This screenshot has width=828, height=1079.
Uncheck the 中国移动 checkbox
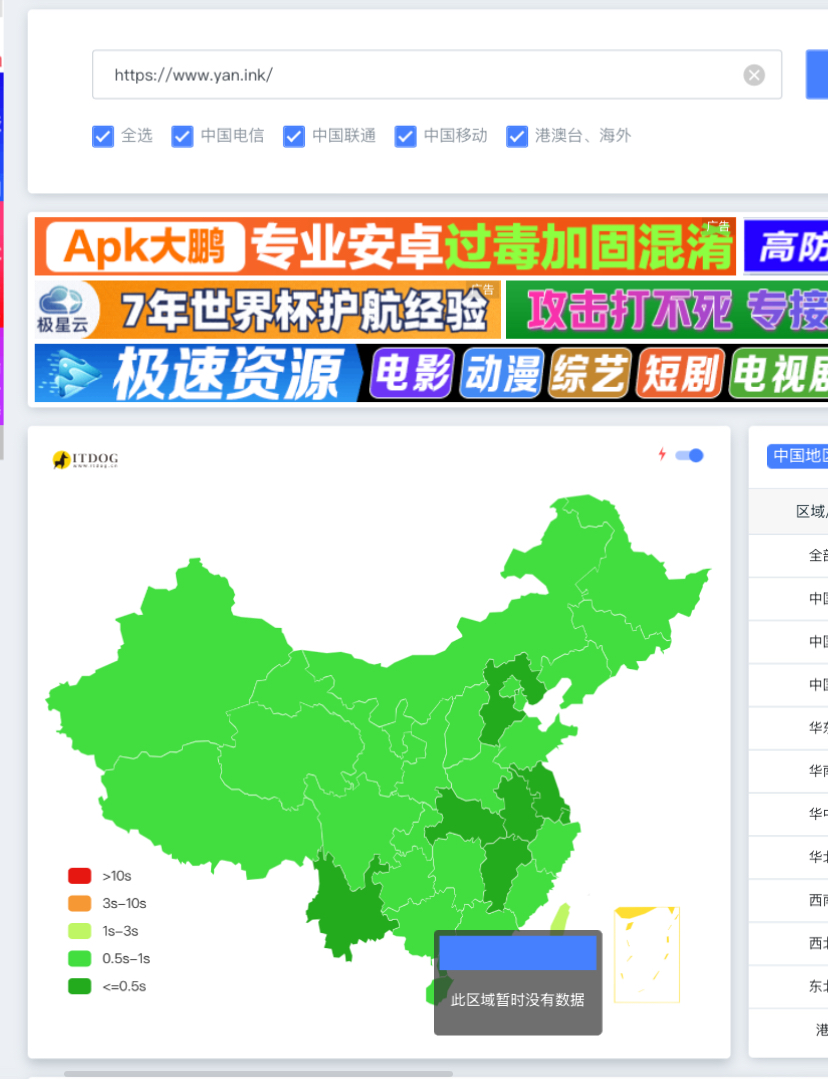tap(405, 136)
